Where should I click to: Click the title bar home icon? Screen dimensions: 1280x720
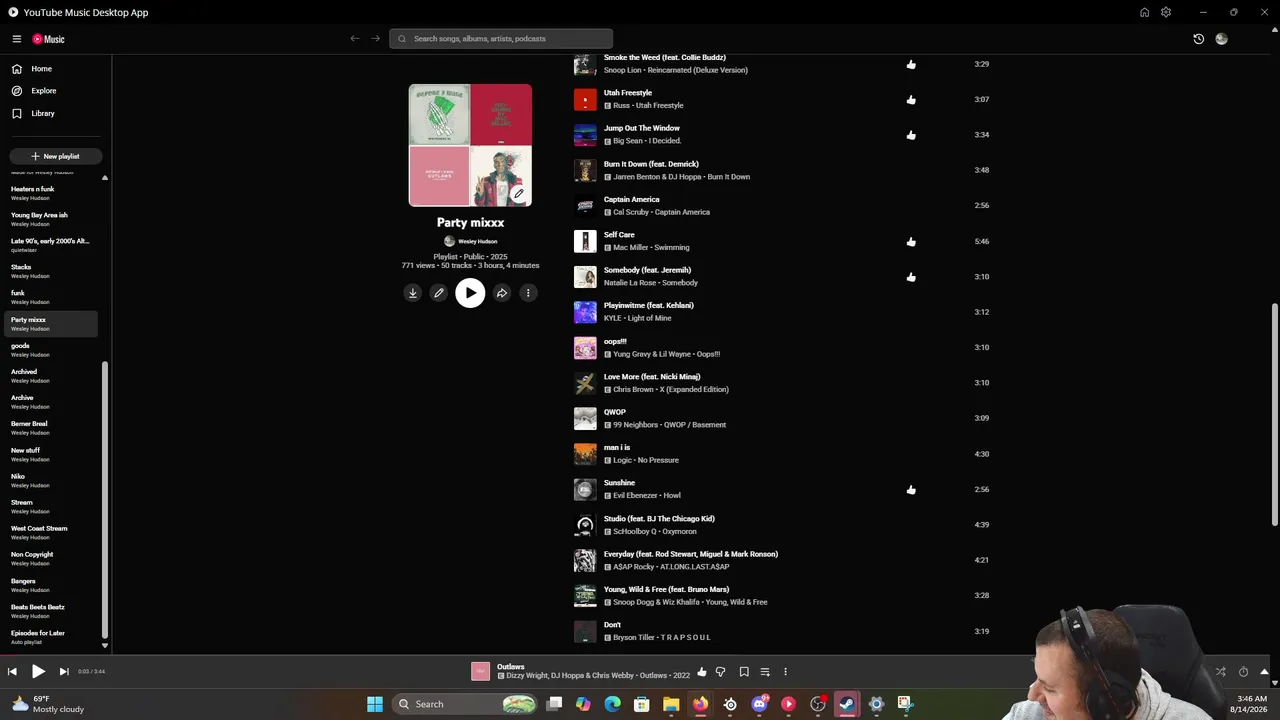tap(1144, 12)
